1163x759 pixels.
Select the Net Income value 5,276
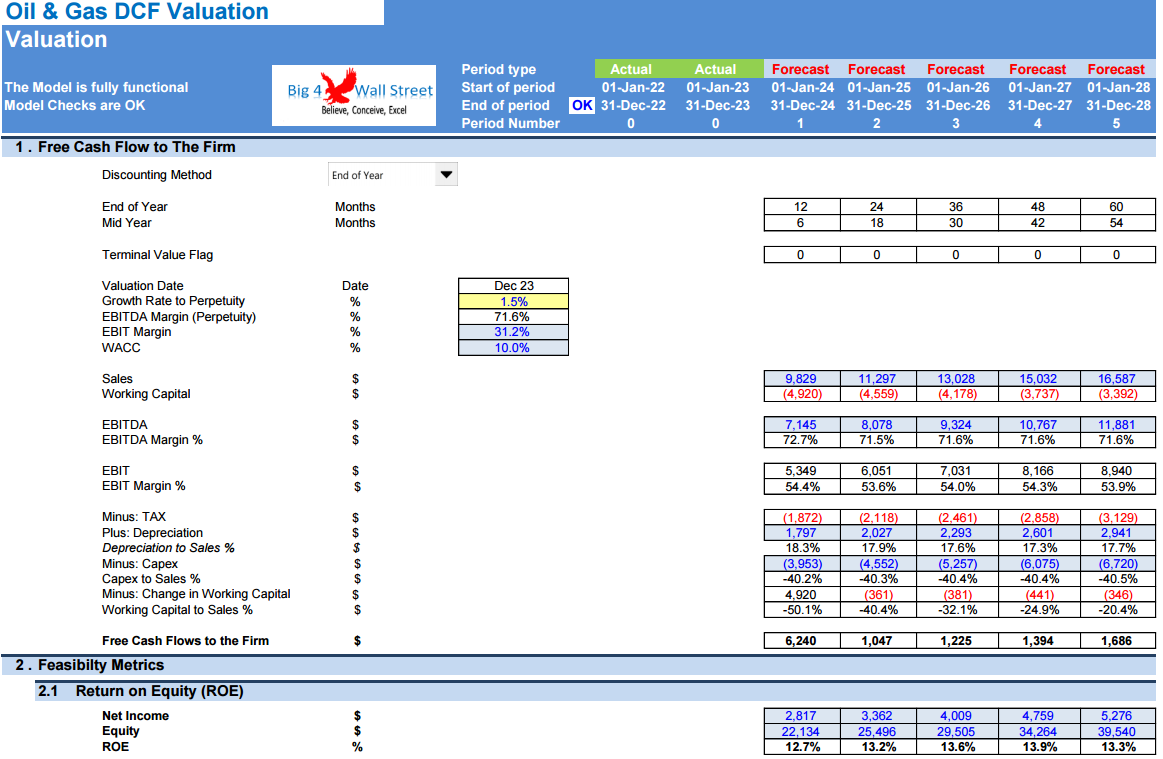[x=1118, y=716]
